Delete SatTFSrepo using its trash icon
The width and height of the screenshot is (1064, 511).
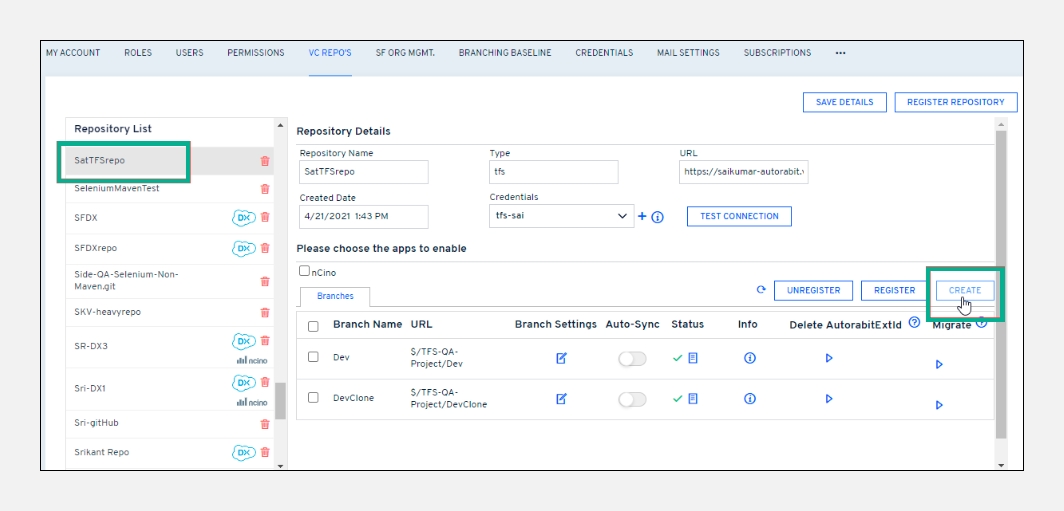(265, 161)
